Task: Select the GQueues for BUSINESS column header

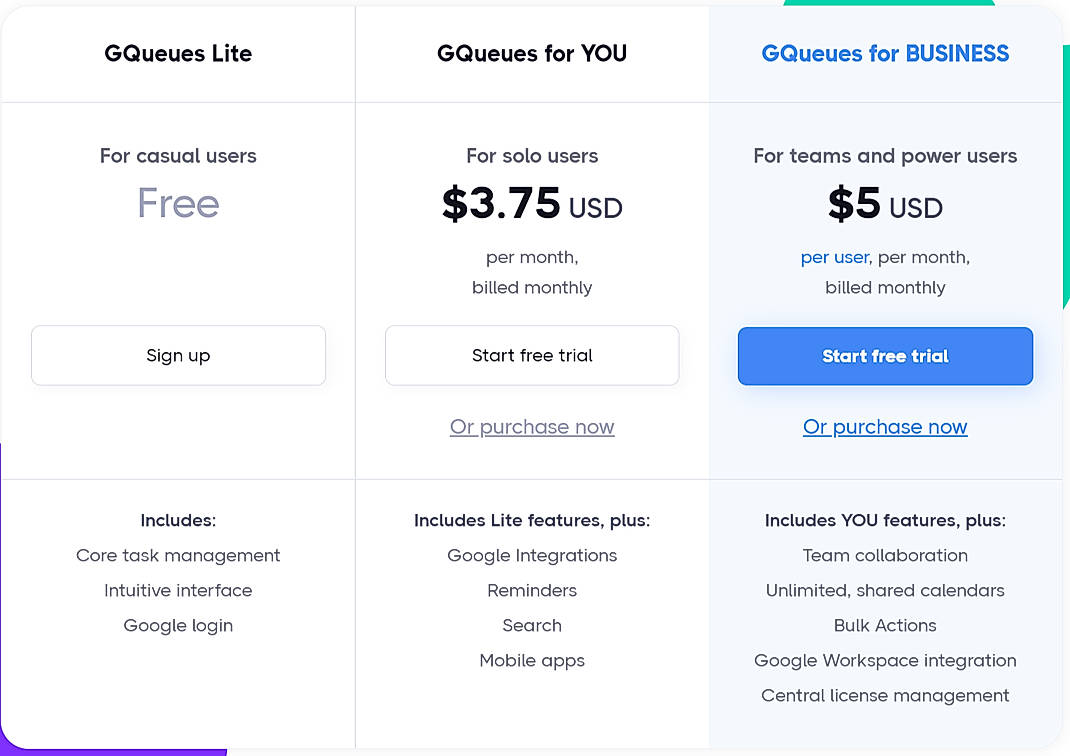Action: tap(885, 53)
